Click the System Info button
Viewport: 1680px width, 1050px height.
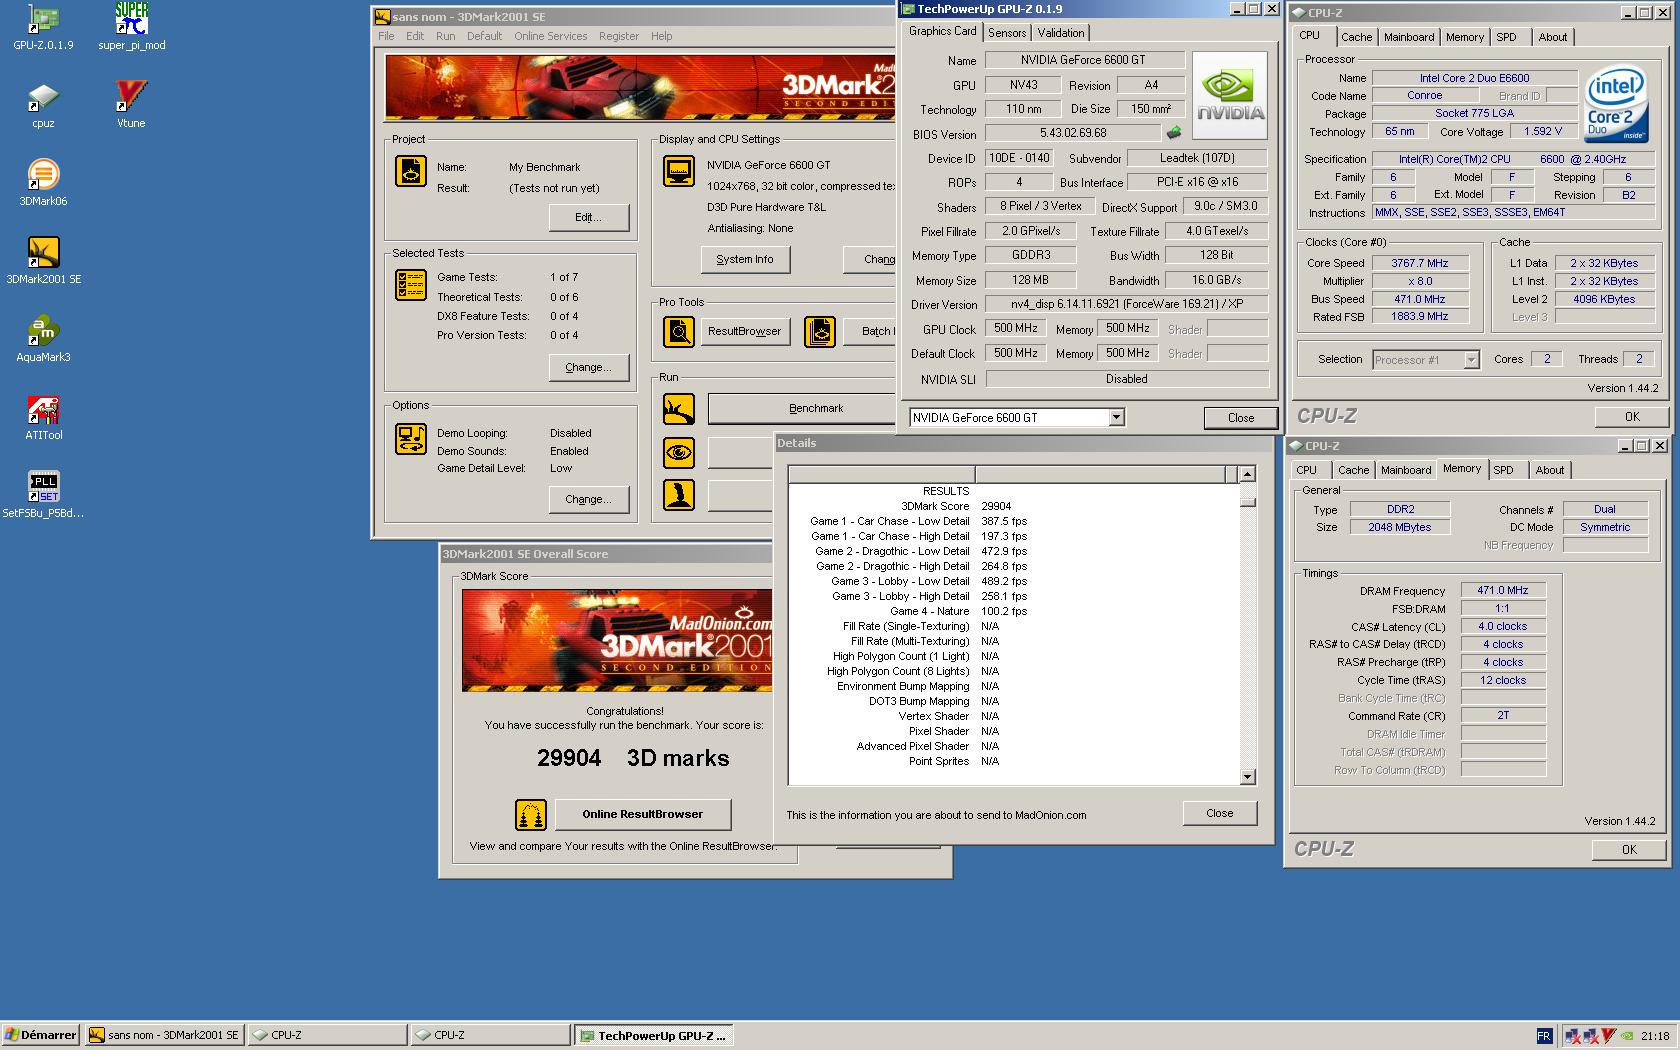[745, 259]
